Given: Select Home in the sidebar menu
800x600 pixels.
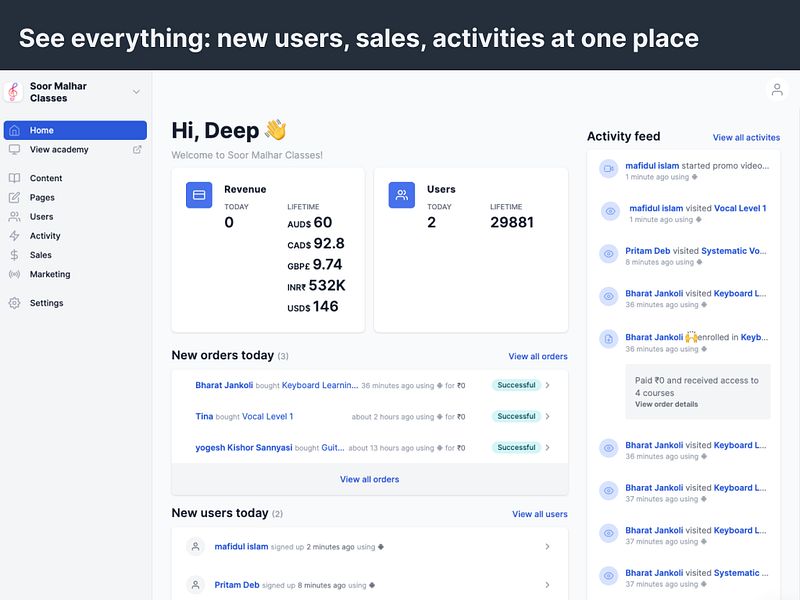Looking at the screenshot, I should tap(75, 130).
